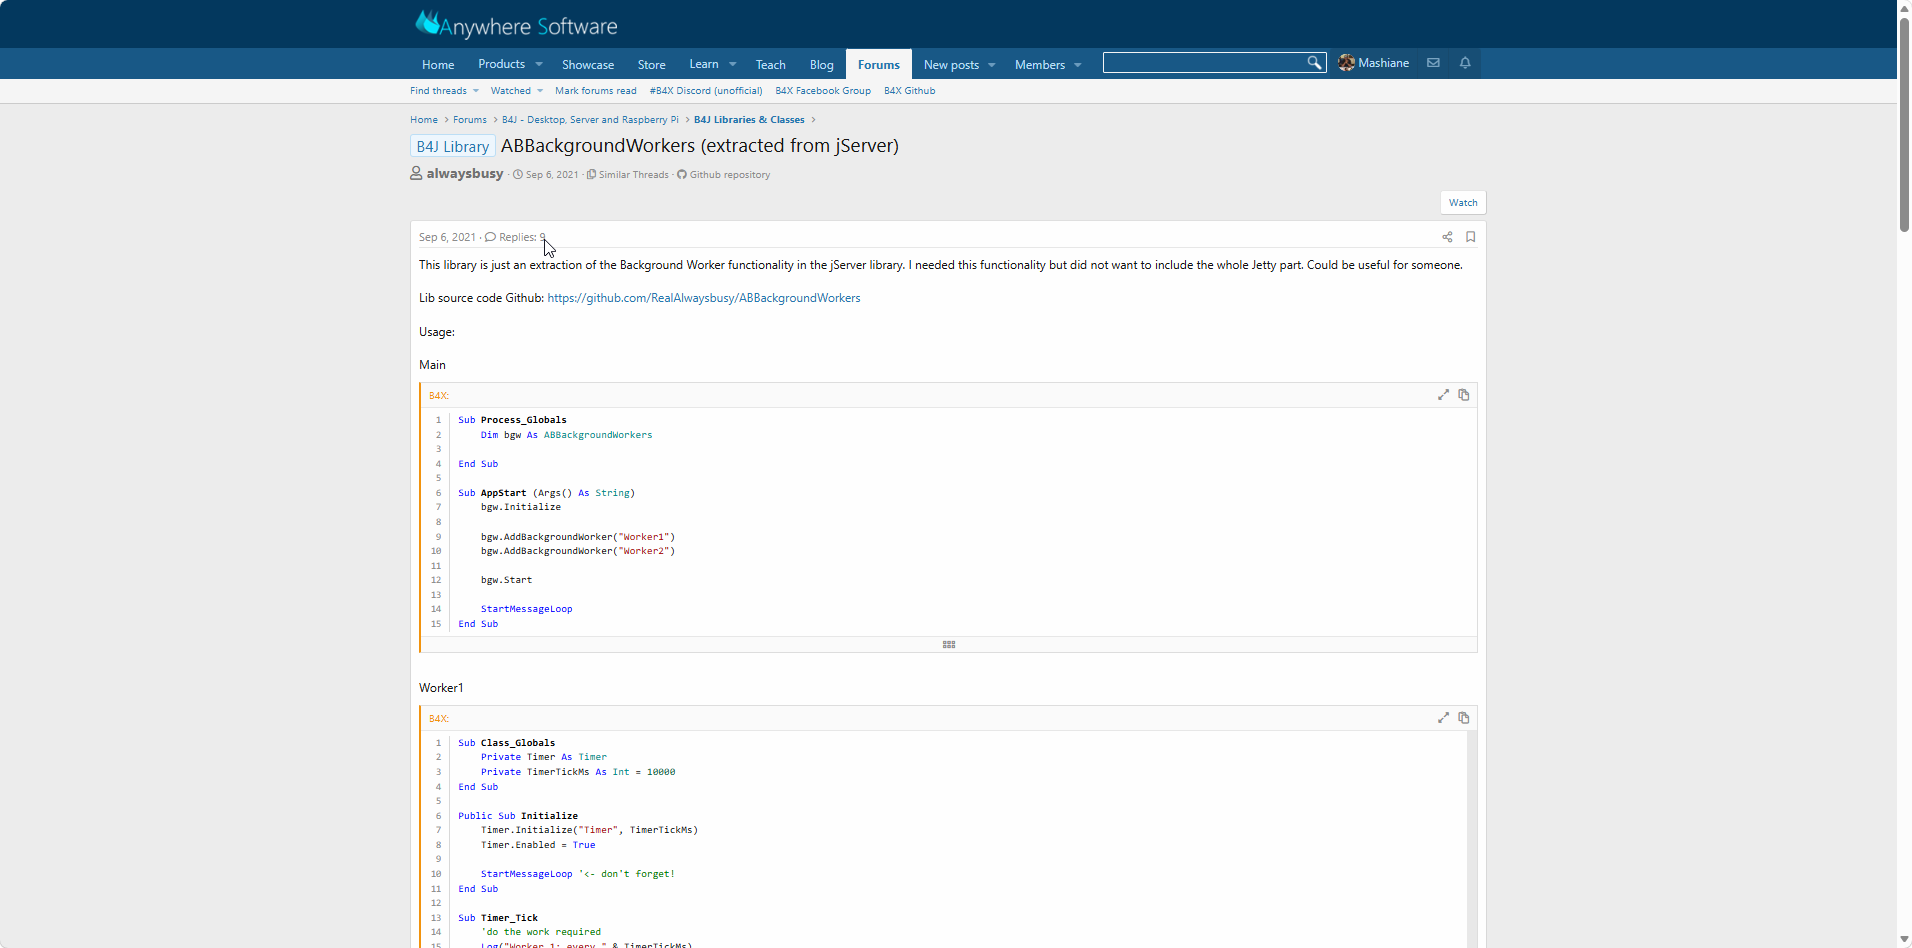The image size is (1912, 948).
Task: Click the Anywhere Software logo
Action: click(516, 24)
